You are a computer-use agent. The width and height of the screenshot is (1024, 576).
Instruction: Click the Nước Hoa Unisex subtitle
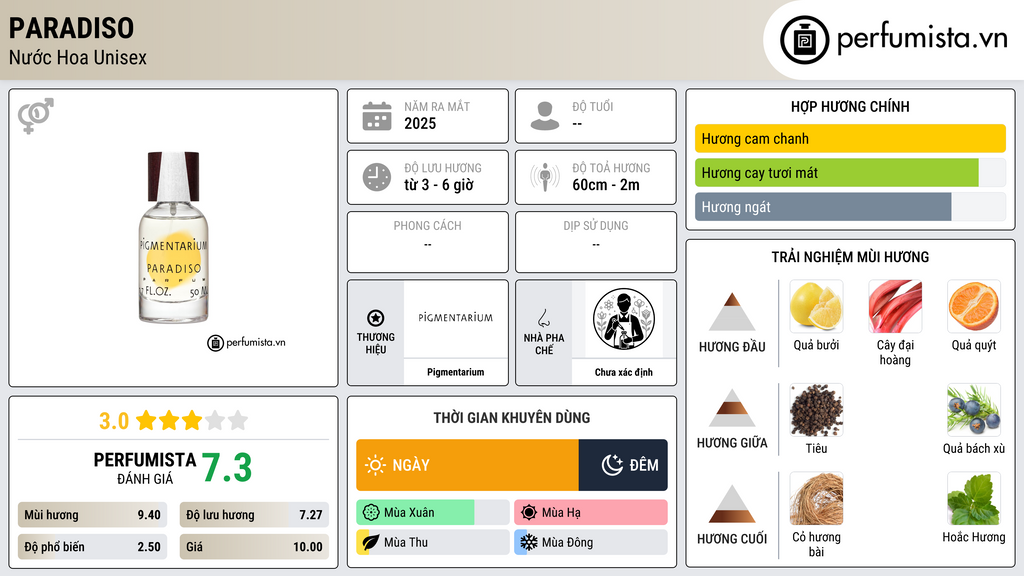pos(78,57)
